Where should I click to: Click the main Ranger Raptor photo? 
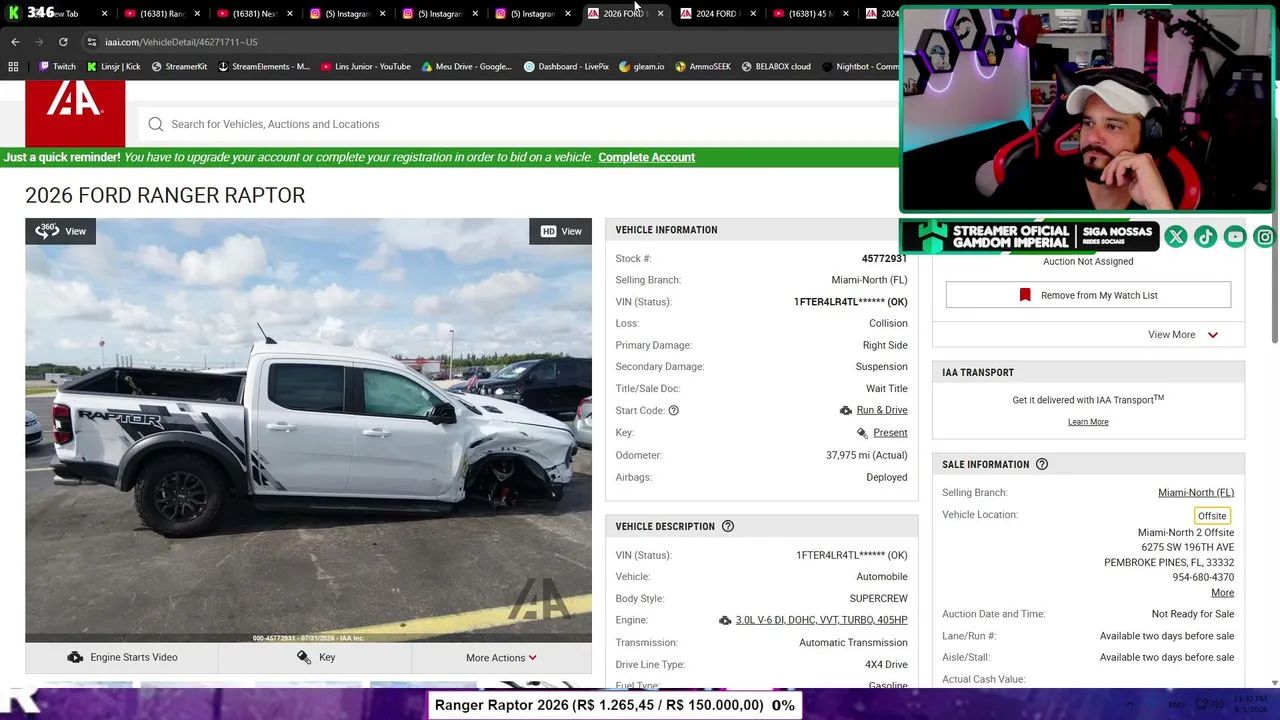coord(308,430)
